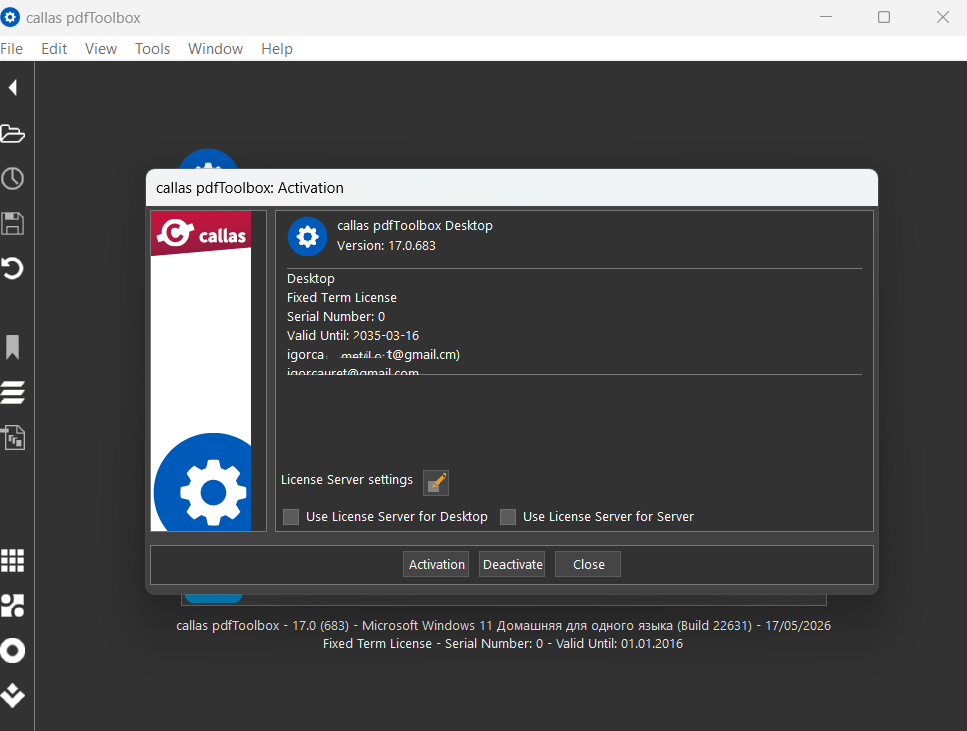Click the shapes tools icon in sidebar
This screenshot has width=967, height=731.
point(12,605)
